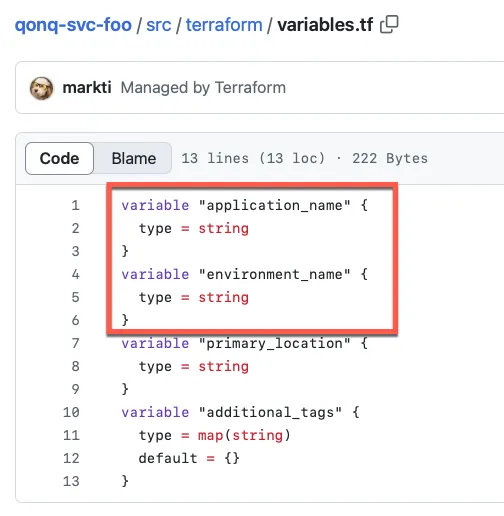Click the "additional_tags" variable text
This screenshot has width=504, height=516.
[x=270, y=412]
